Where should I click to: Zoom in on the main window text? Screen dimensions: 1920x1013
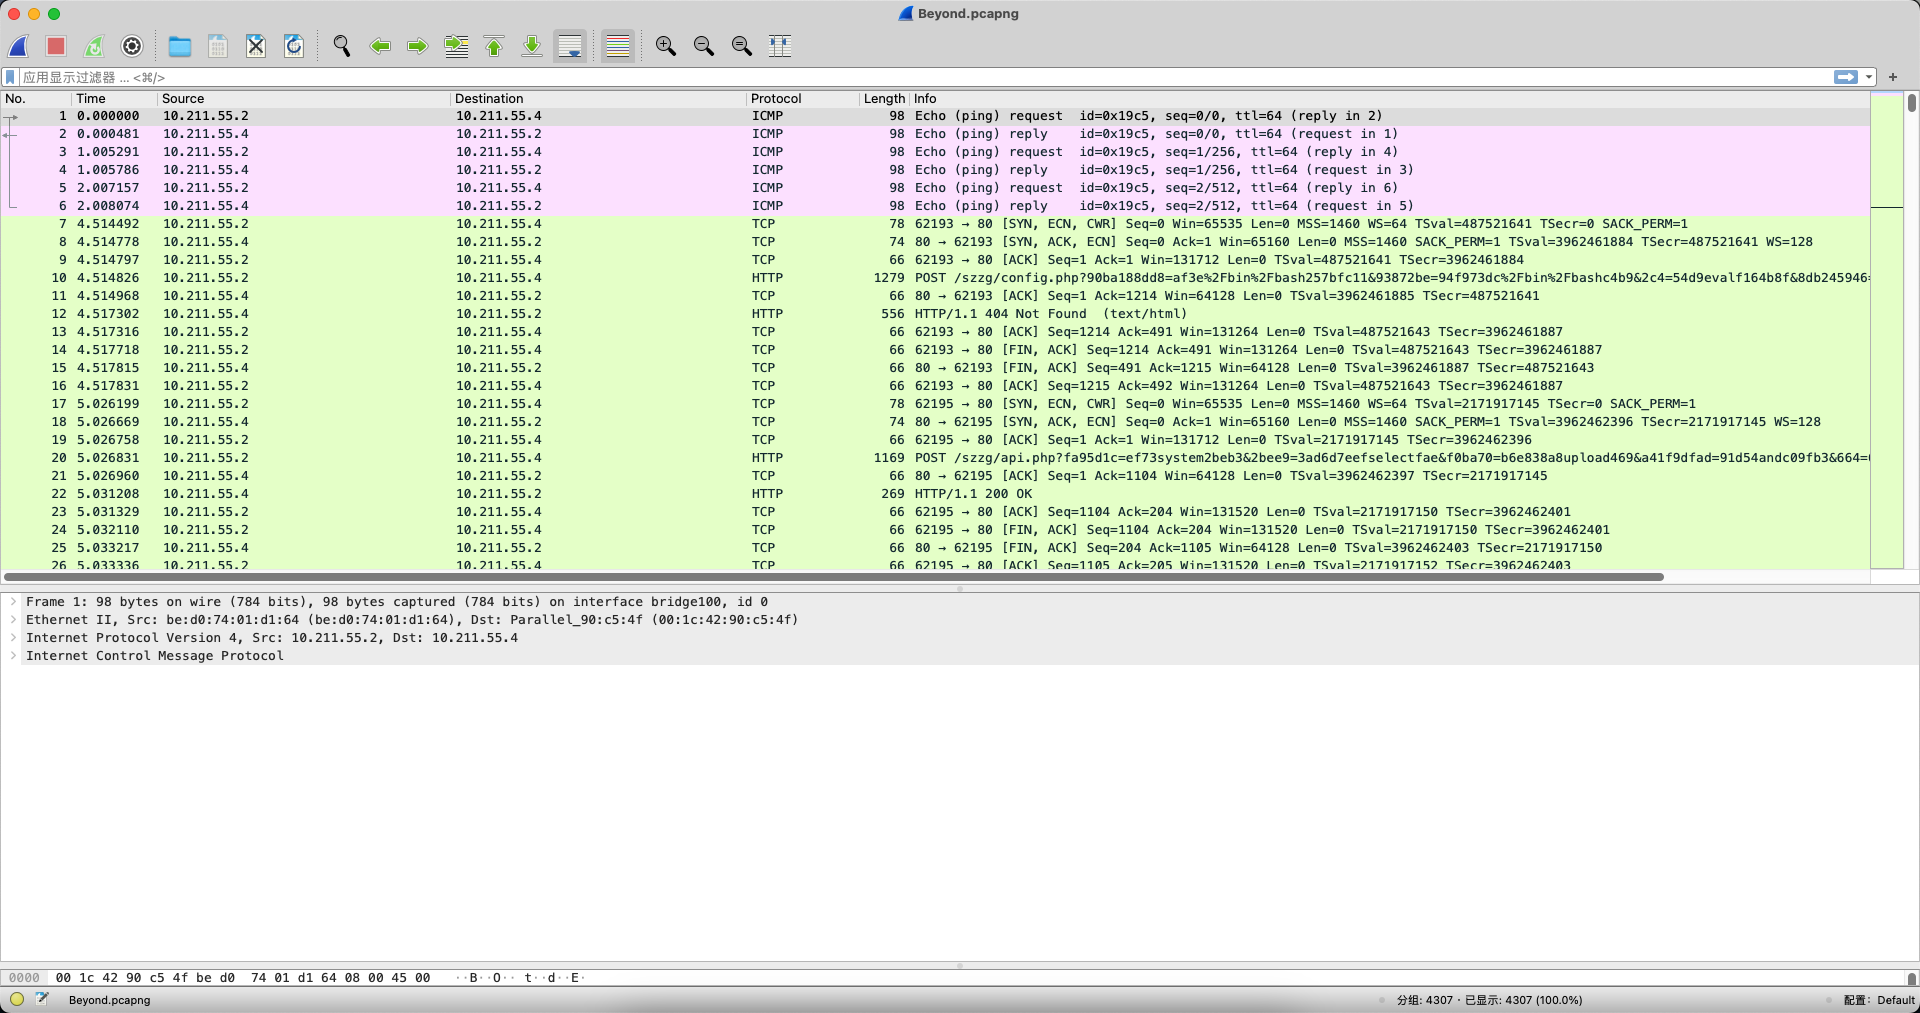click(666, 46)
